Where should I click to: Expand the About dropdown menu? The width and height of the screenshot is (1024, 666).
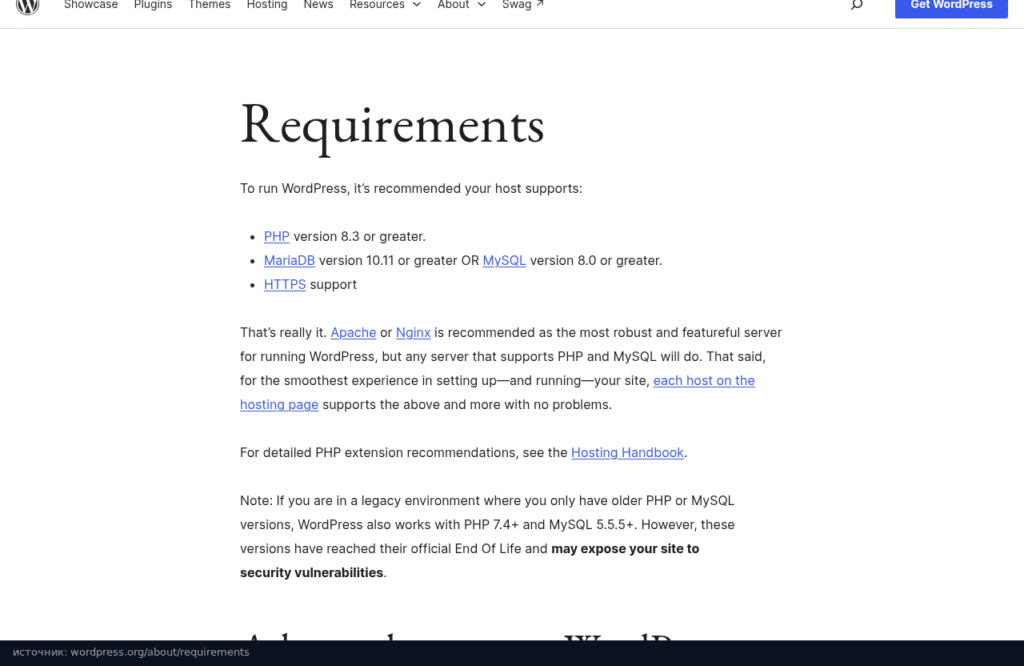coord(461,5)
